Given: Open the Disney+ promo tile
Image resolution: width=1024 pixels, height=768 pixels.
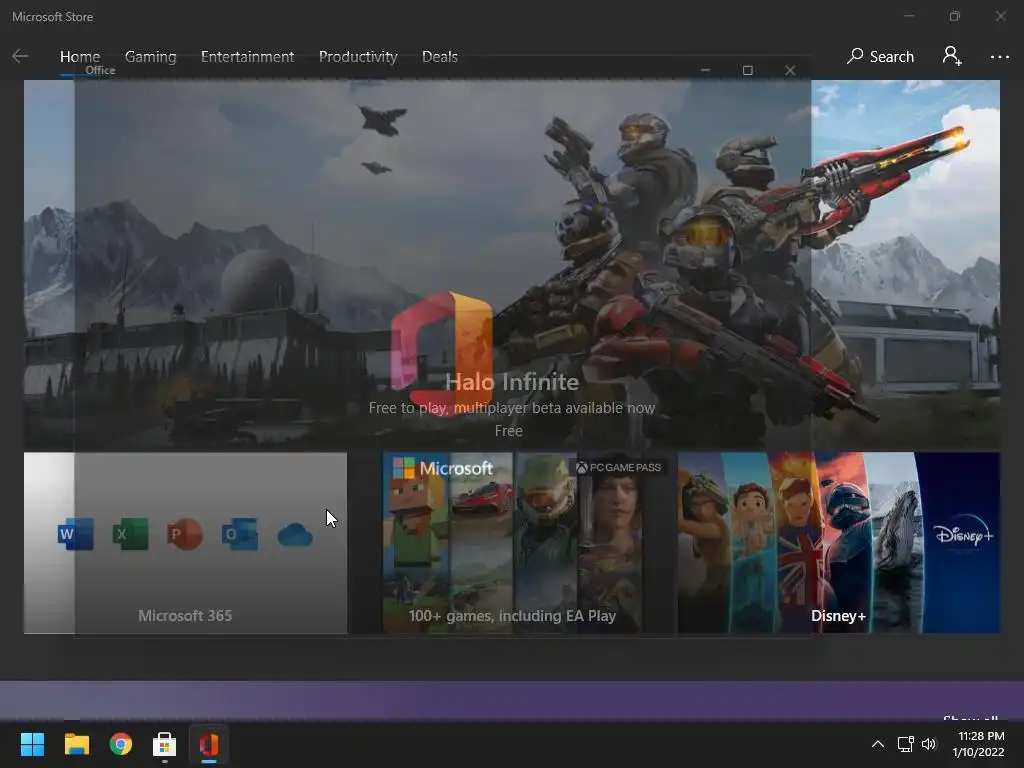Looking at the screenshot, I should click(x=839, y=543).
